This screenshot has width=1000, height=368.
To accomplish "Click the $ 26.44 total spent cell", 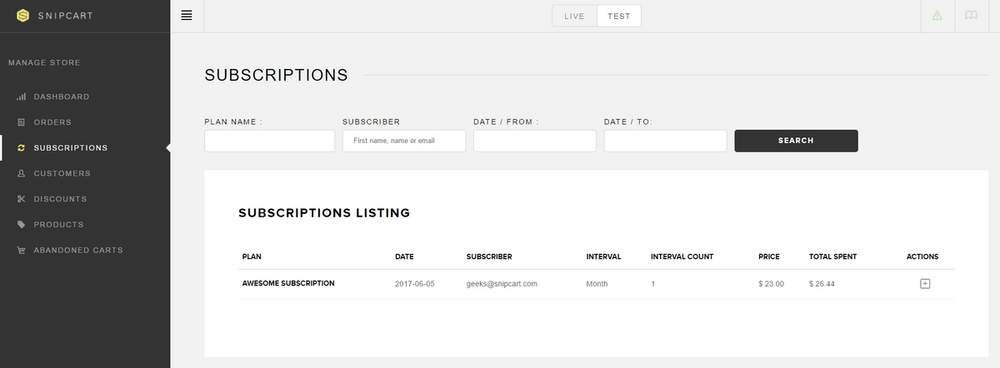I will pyautogui.click(x=821, y=284).
